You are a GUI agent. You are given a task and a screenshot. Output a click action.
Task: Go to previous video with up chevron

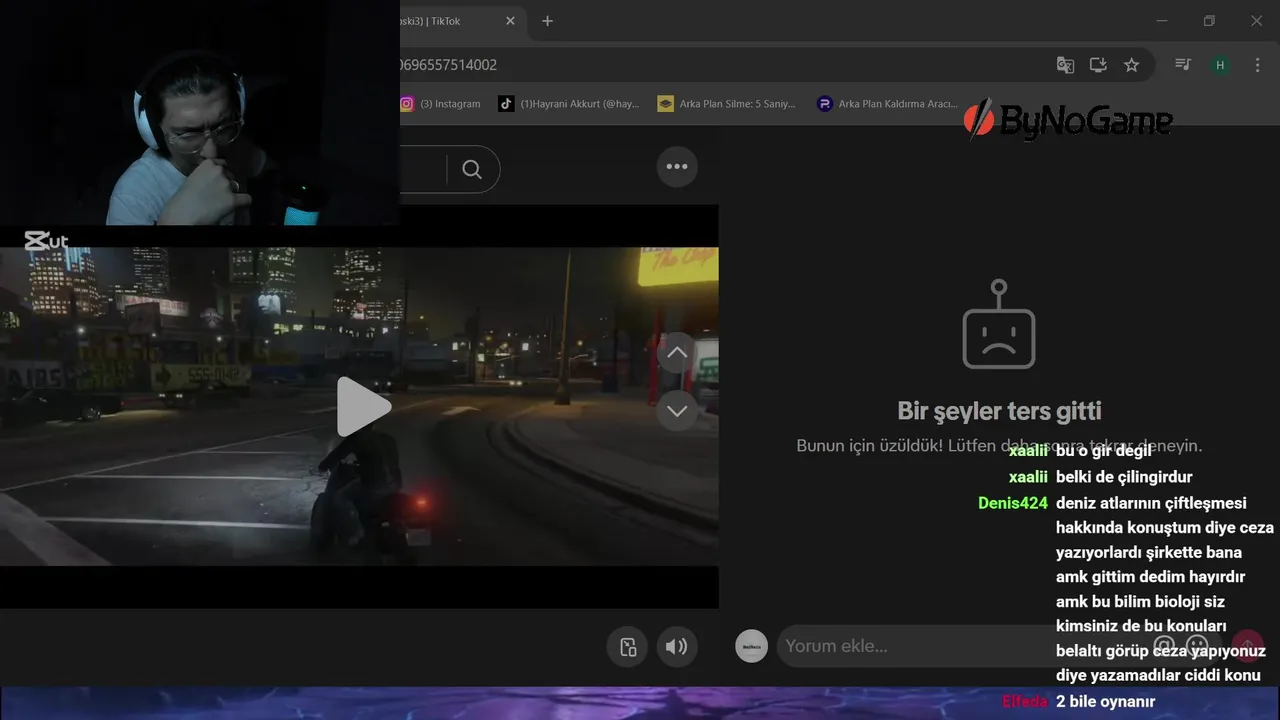(x=677, y=352)
